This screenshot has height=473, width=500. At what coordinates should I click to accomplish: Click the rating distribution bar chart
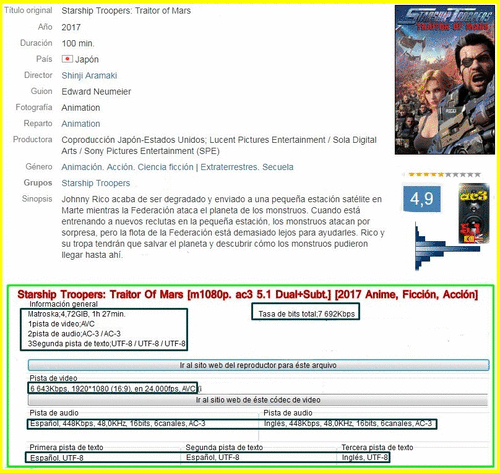pyautogui.click(x=447, y=247)
